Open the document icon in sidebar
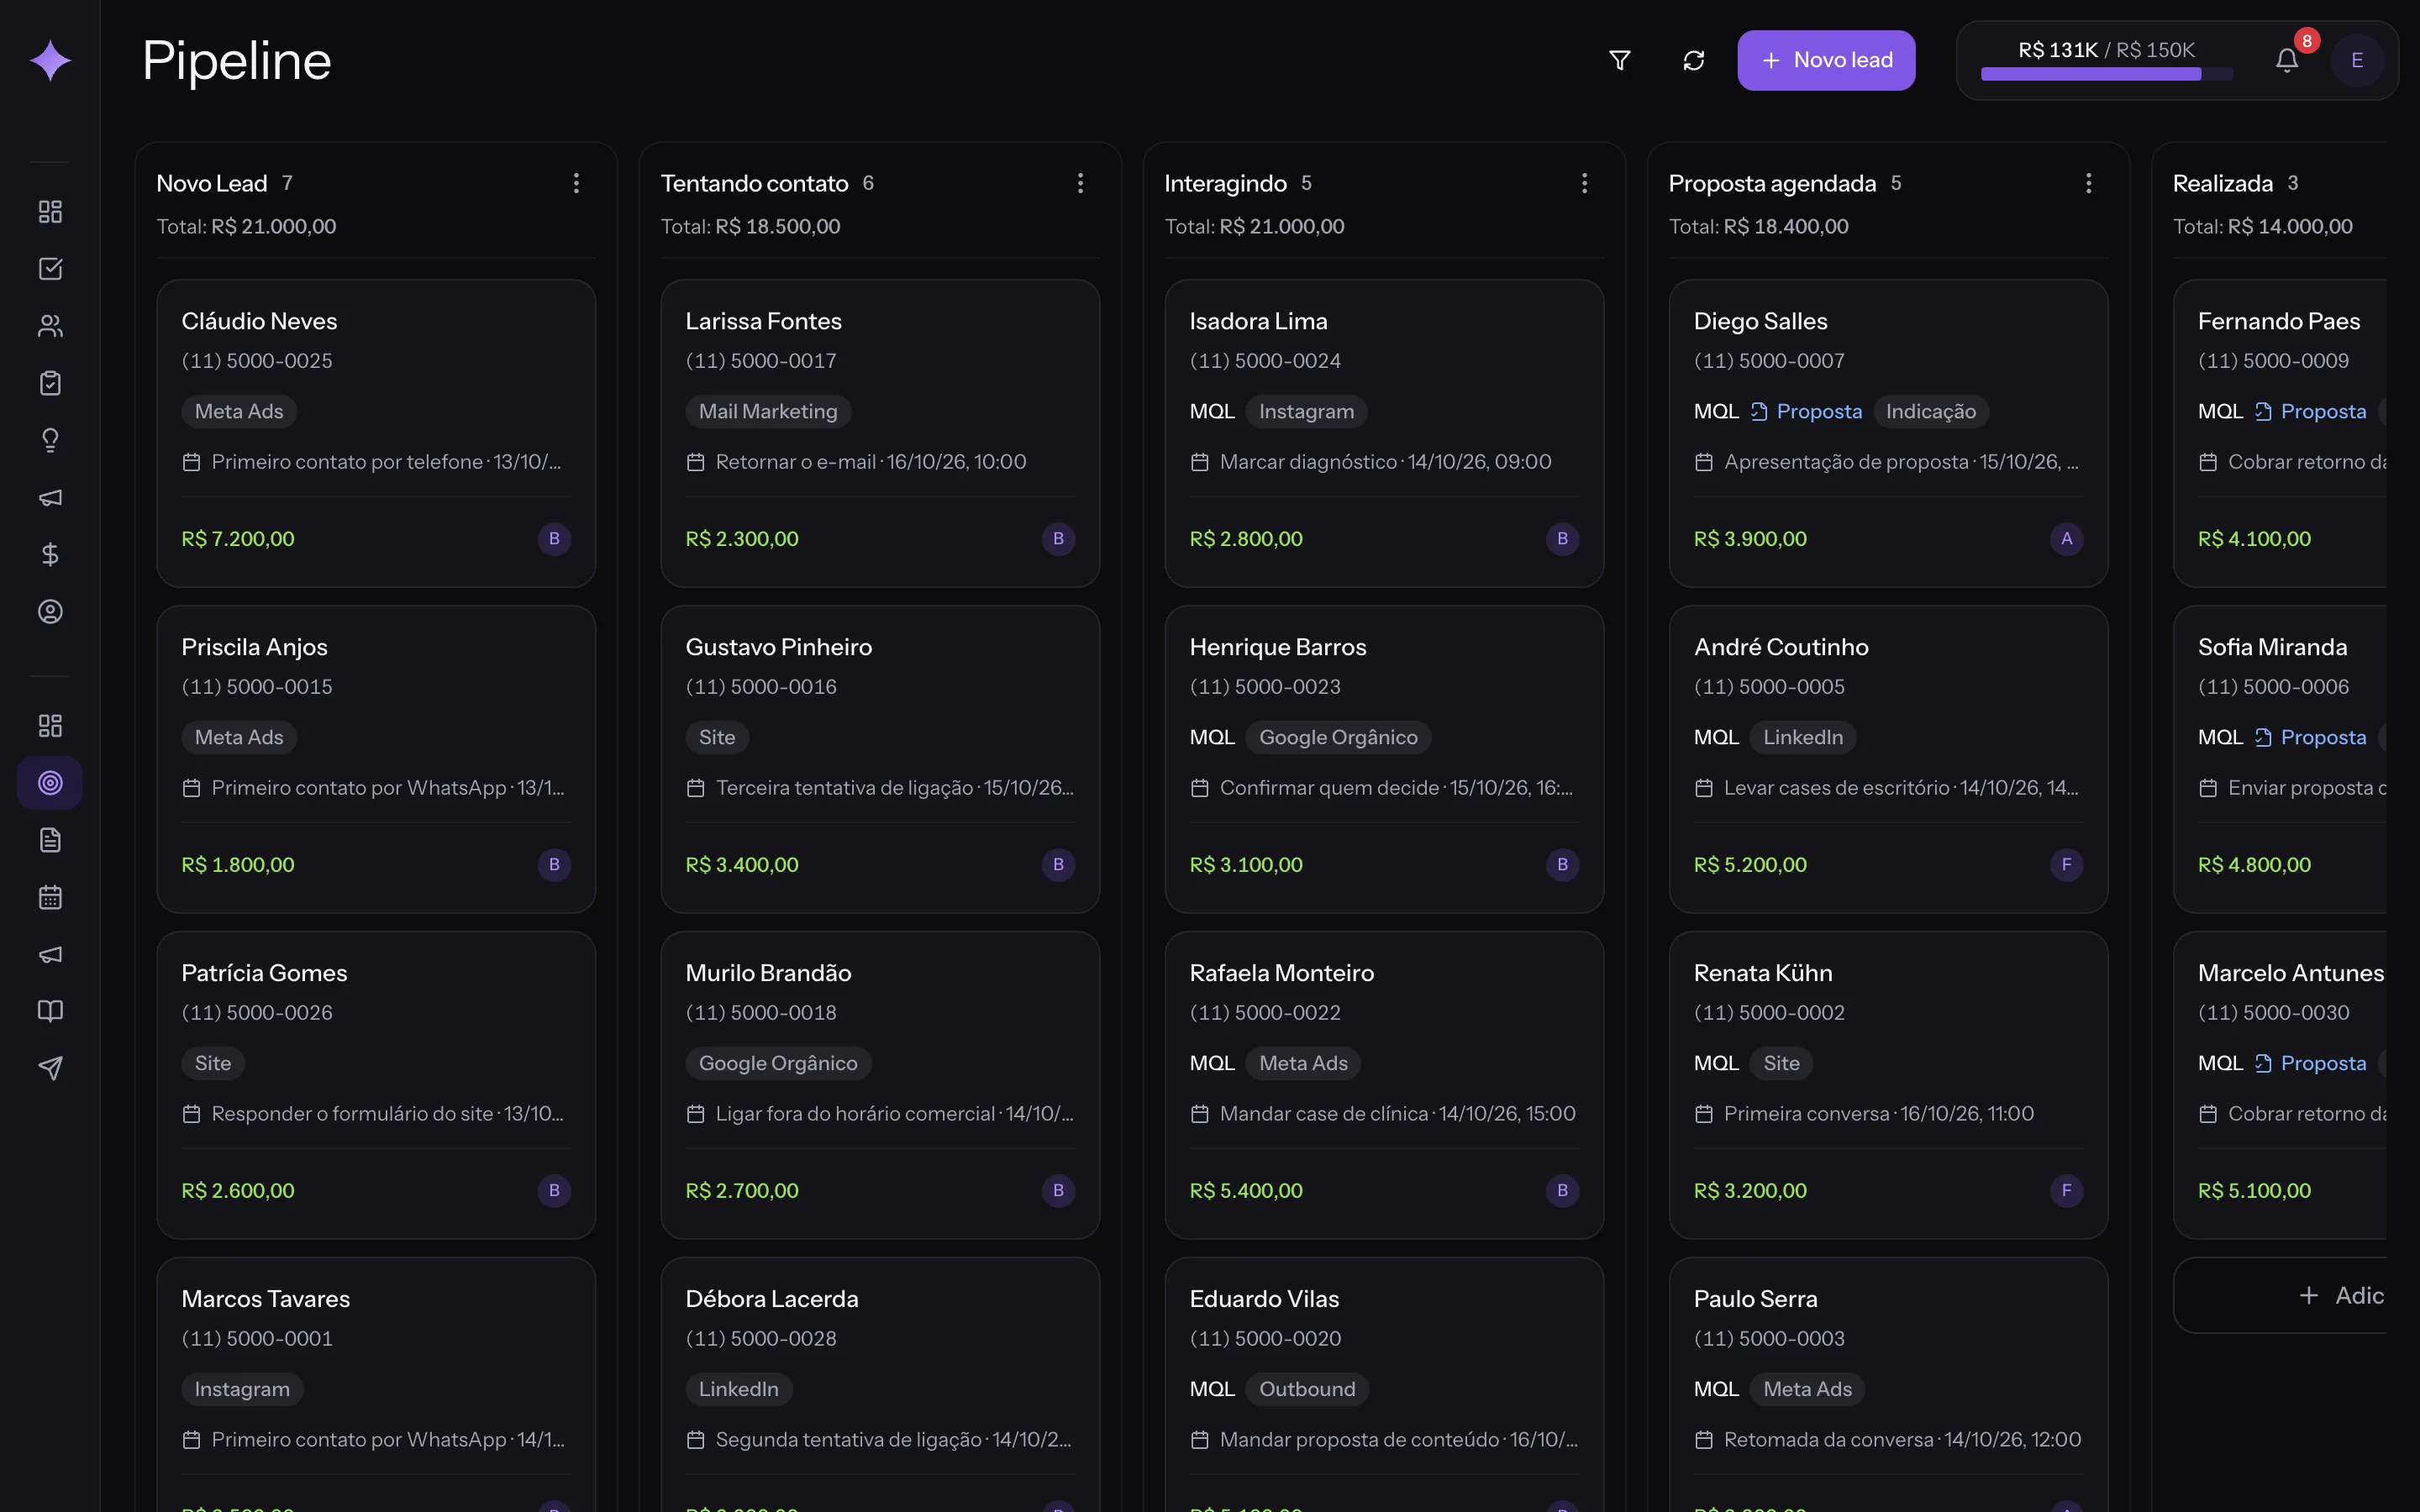The height and width of the screenshot is (1512, 2420). (x=50, y=840)
